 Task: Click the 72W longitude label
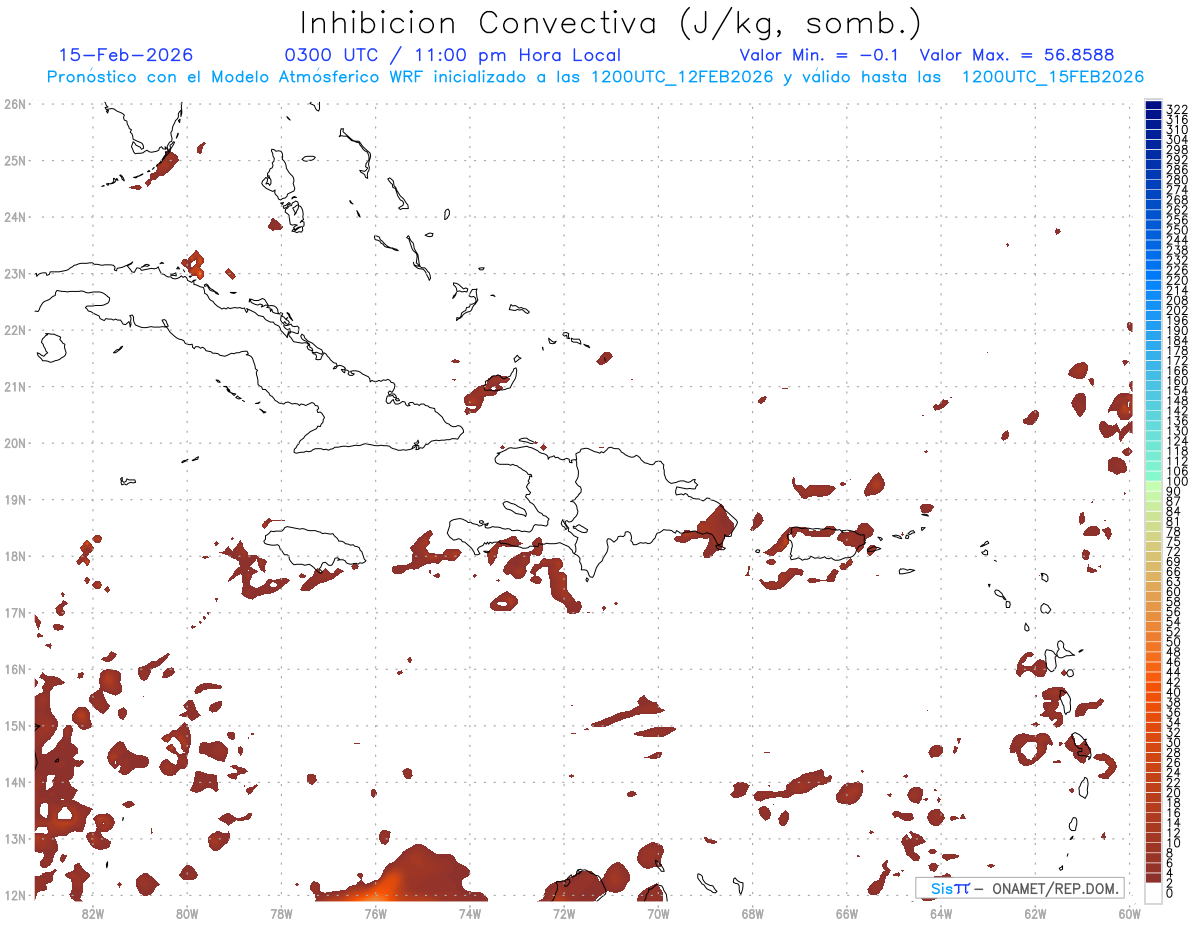[x=564, y=913]
